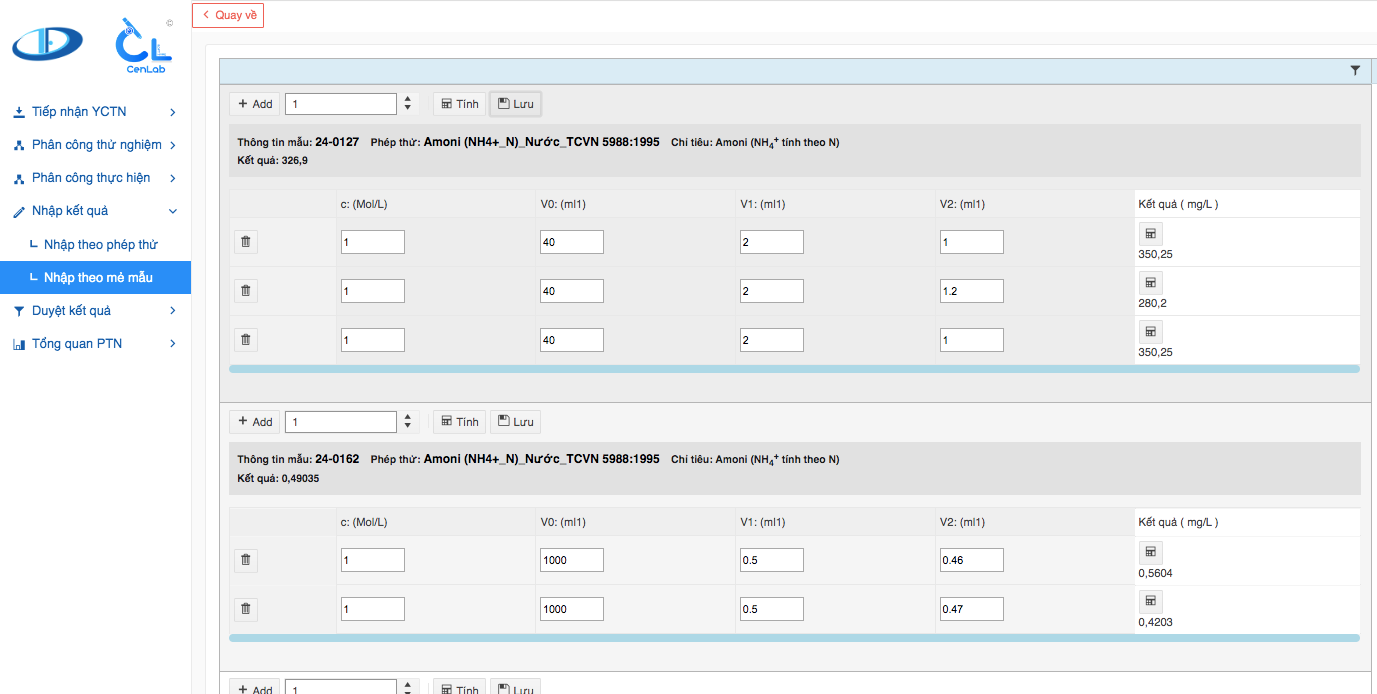This screenshot has height=694, width=1377.
Task: Expand the Tiếp nhận YCTN menu
Action: [x=95, y=112]
